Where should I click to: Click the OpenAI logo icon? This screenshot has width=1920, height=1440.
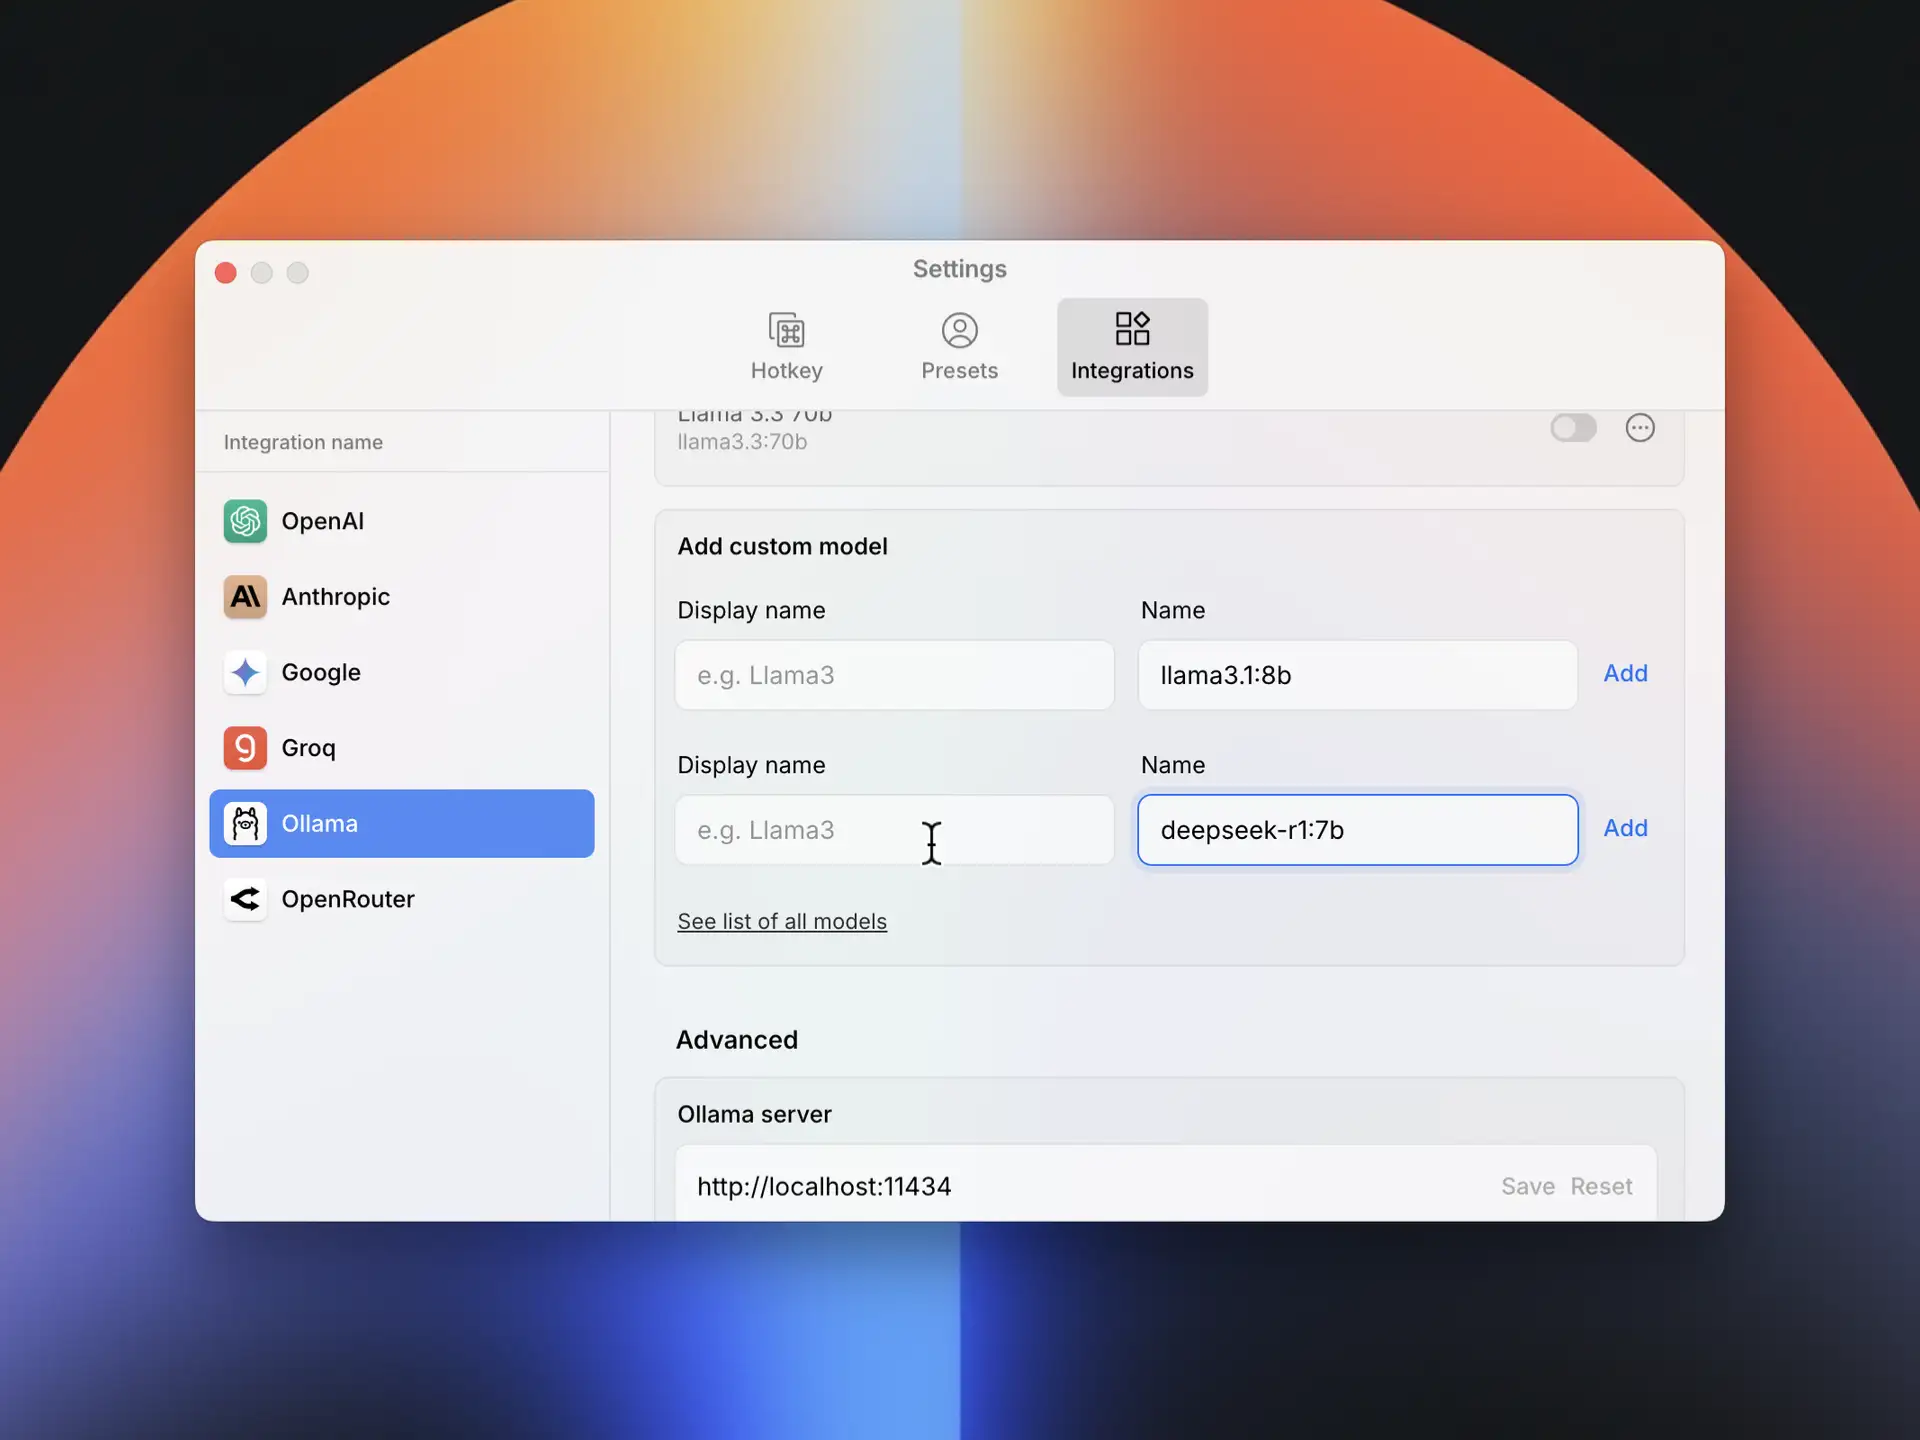245,521
